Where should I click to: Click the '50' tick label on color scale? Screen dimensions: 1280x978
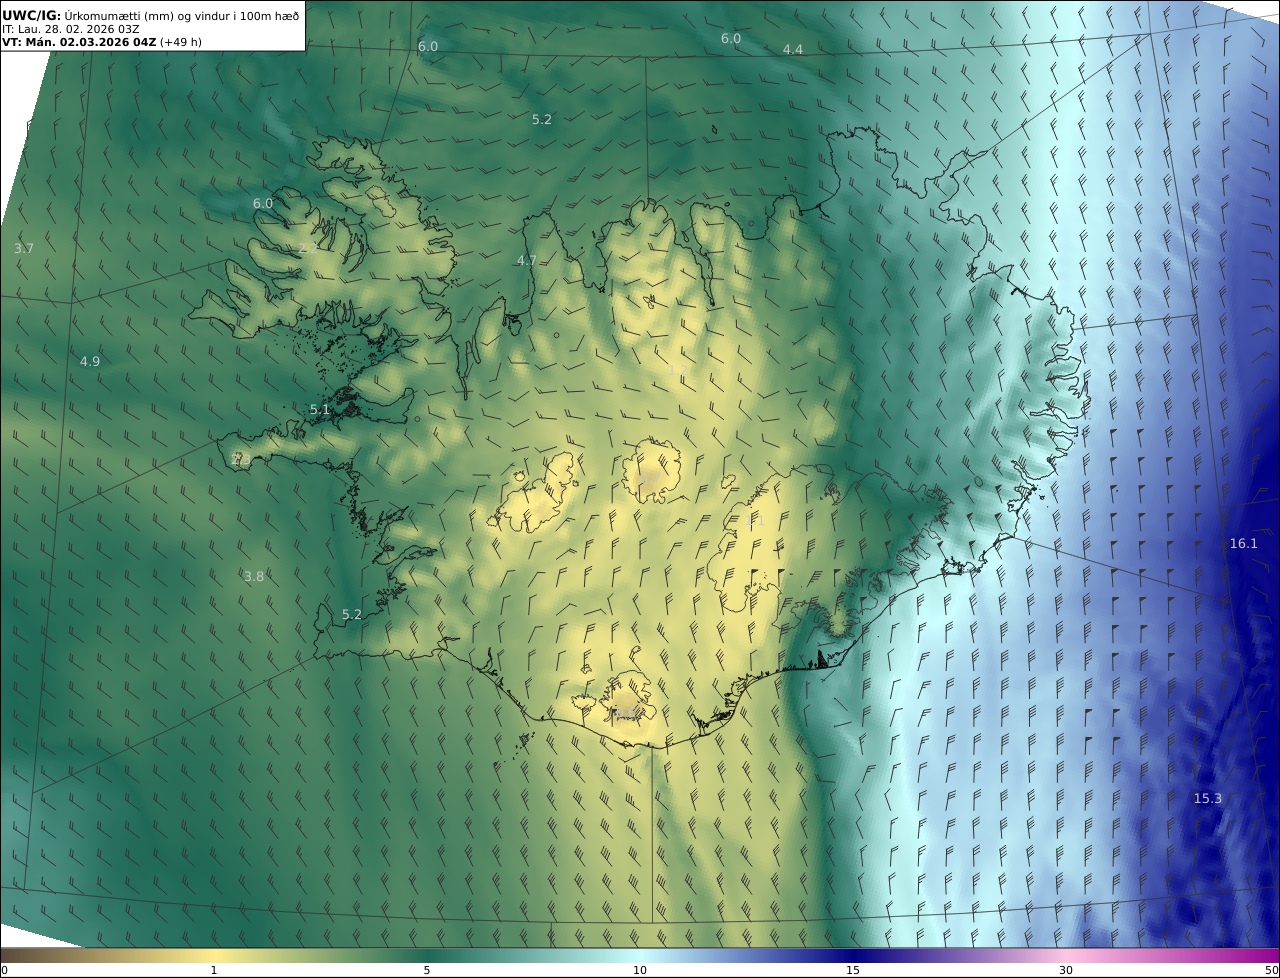coord(1271,970)
